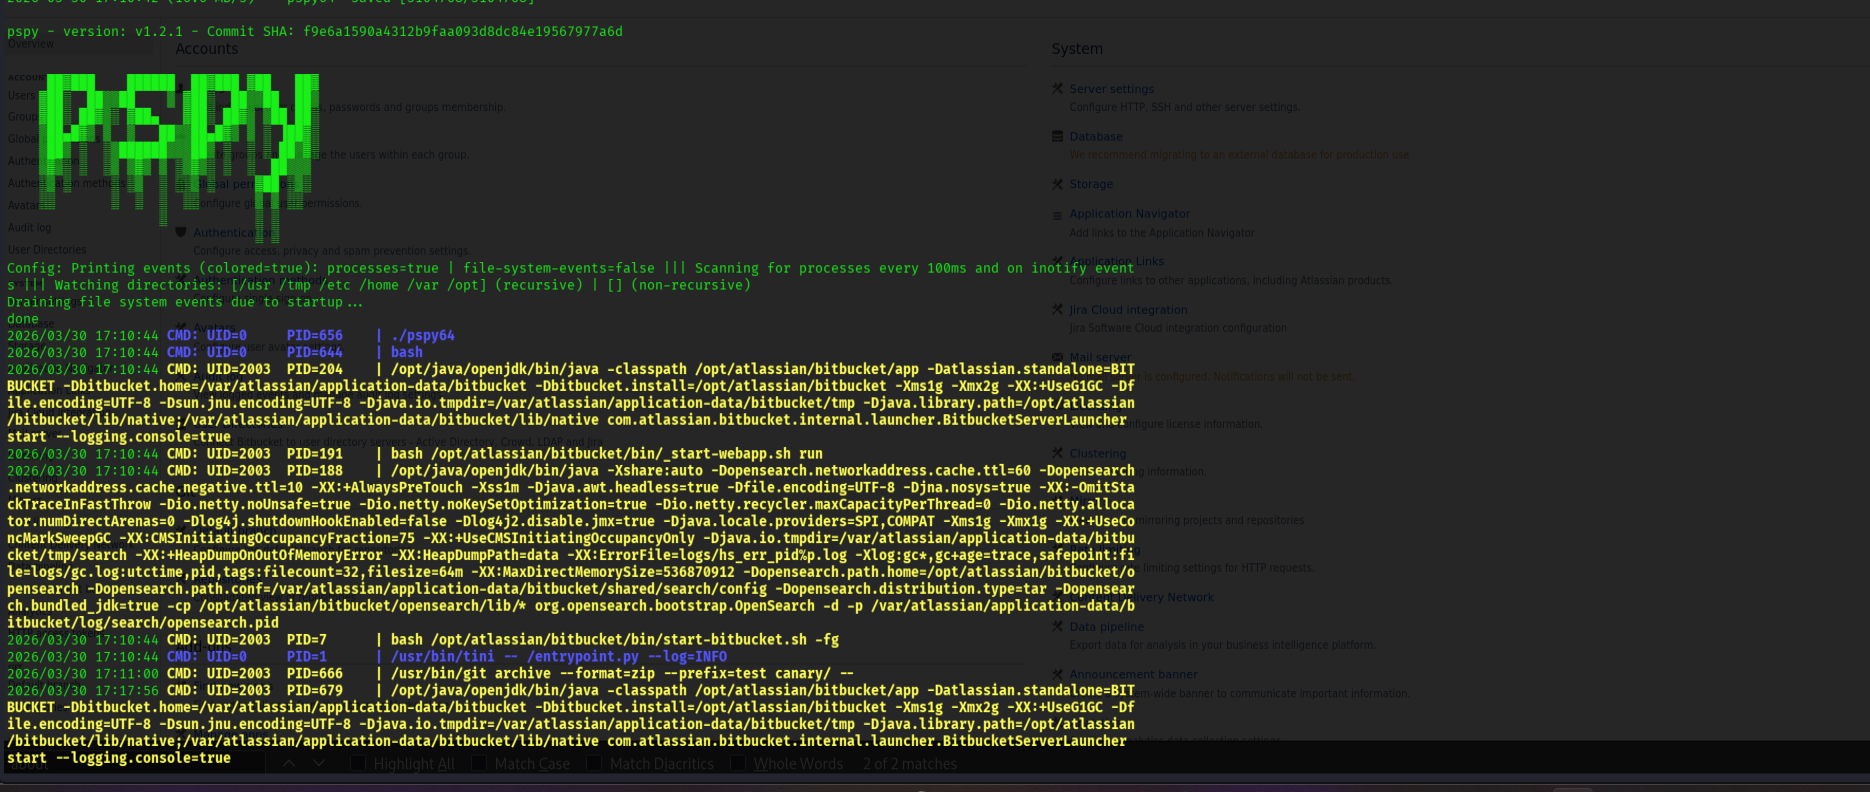Click the PID=679 java command line
Viewport: 1870px width, 792px height.
(x=571, y=724)
